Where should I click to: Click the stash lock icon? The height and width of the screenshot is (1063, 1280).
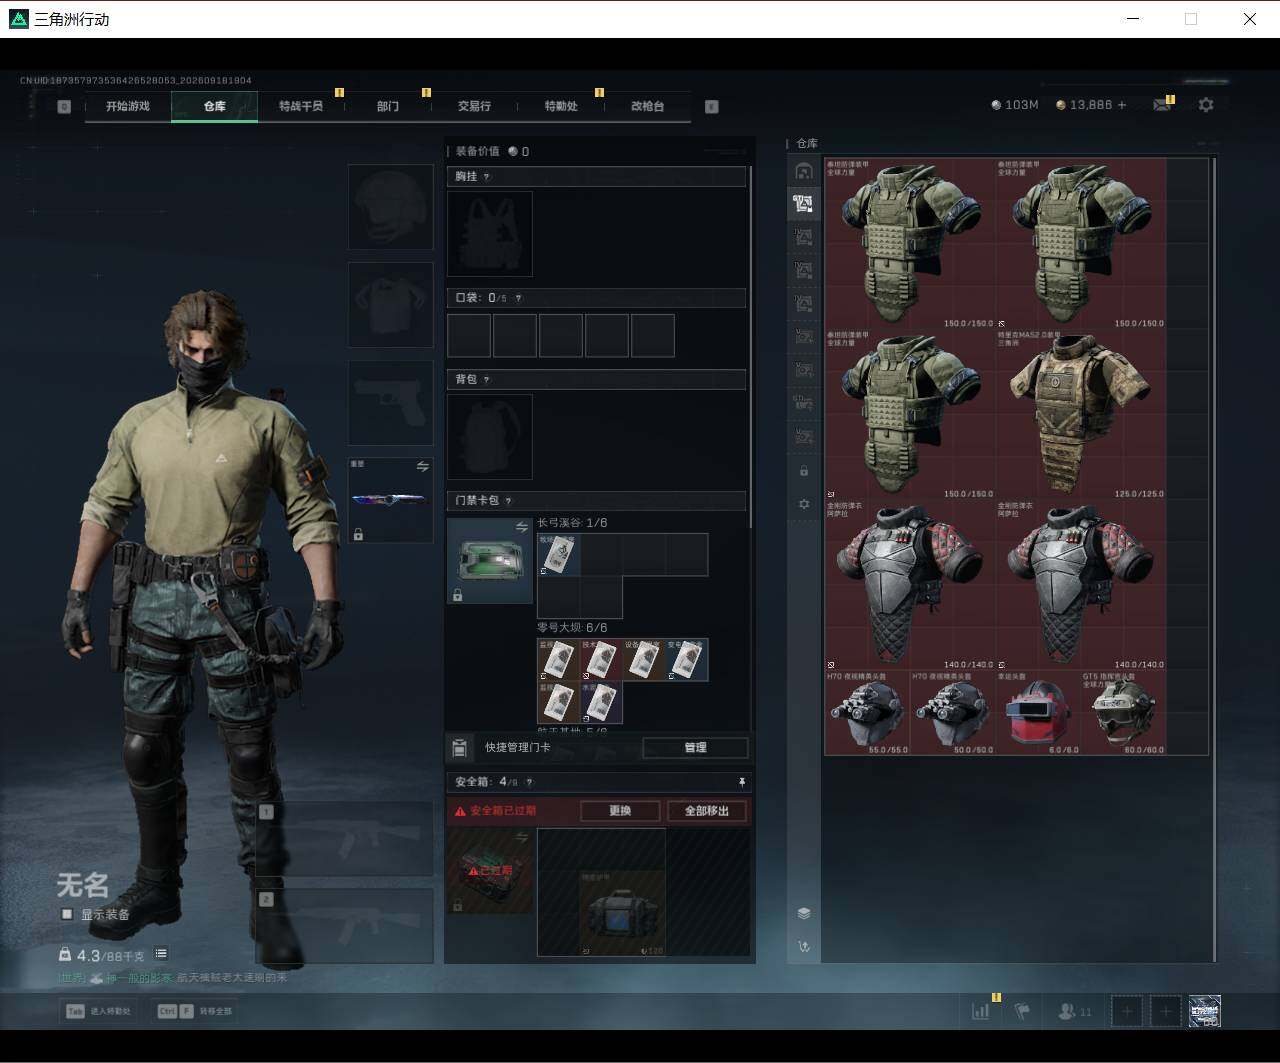tap(804, 471)
